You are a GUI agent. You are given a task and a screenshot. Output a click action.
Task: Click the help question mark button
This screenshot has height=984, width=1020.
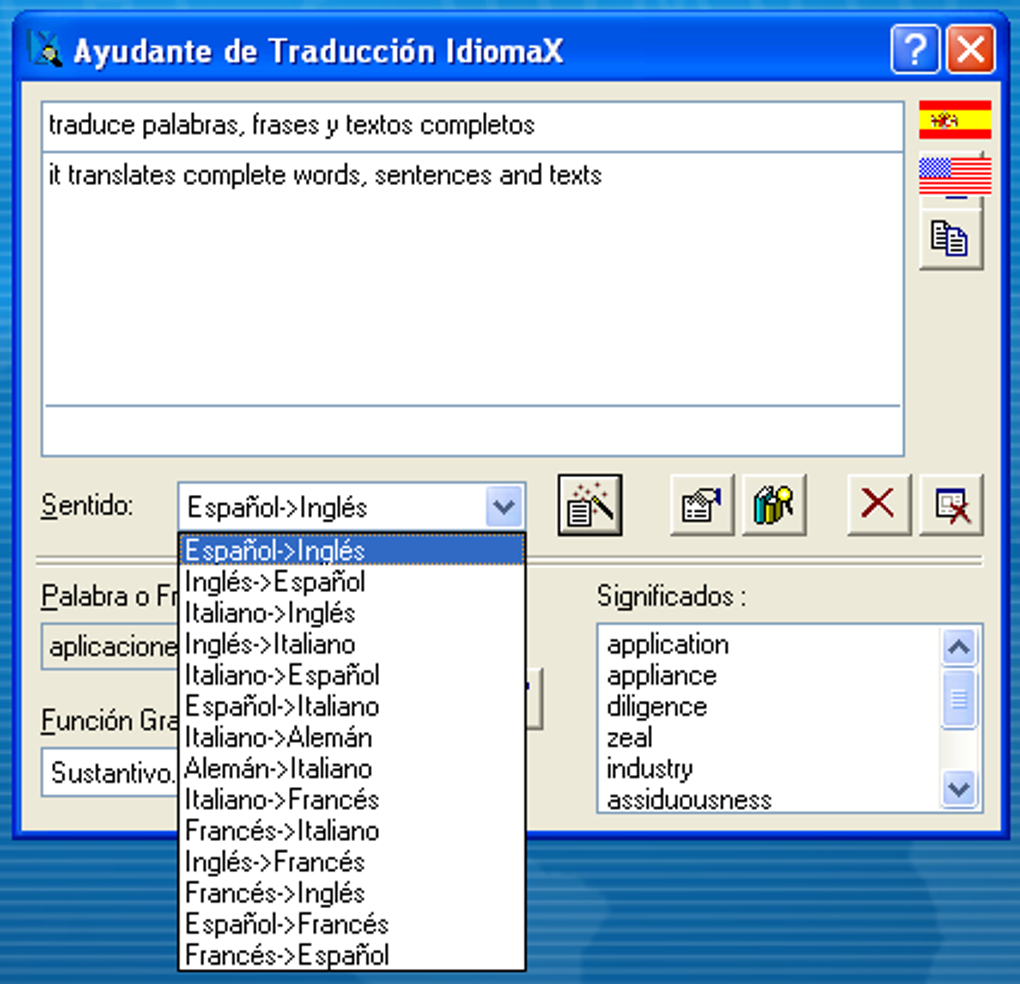(915, 49)
